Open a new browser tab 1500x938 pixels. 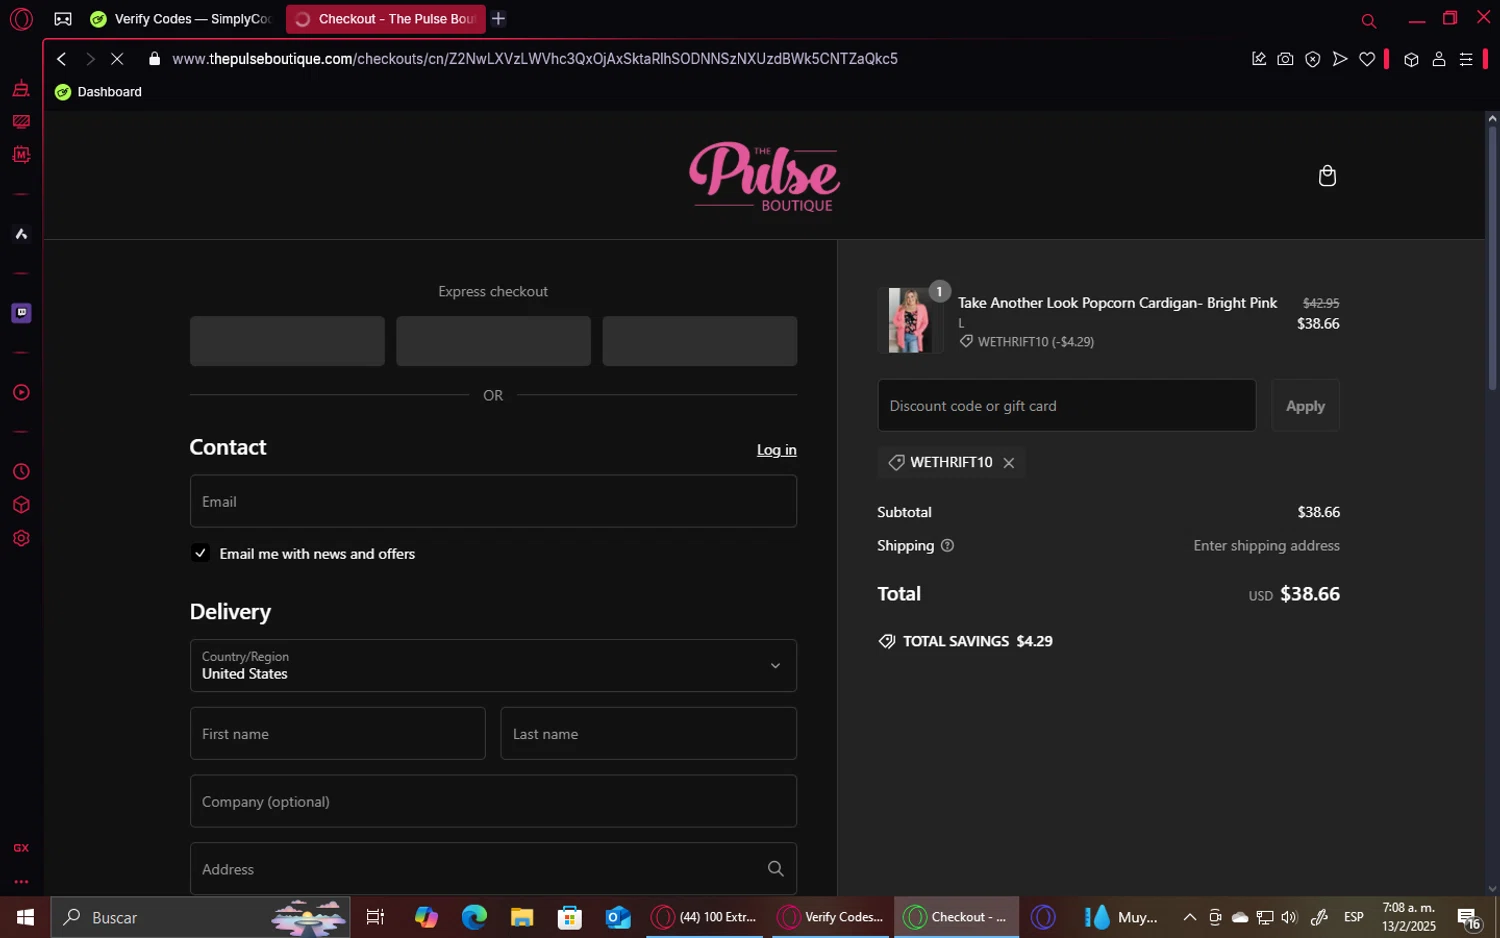[498, 19]
